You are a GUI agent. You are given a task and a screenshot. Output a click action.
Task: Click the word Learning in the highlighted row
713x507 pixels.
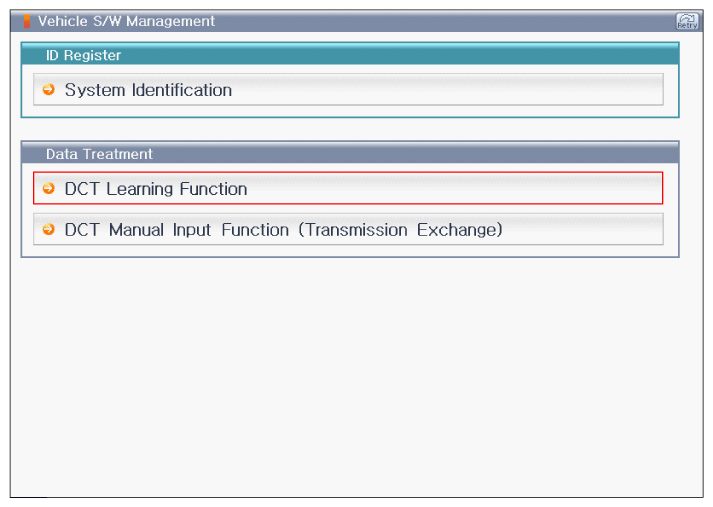coord(139,189)
